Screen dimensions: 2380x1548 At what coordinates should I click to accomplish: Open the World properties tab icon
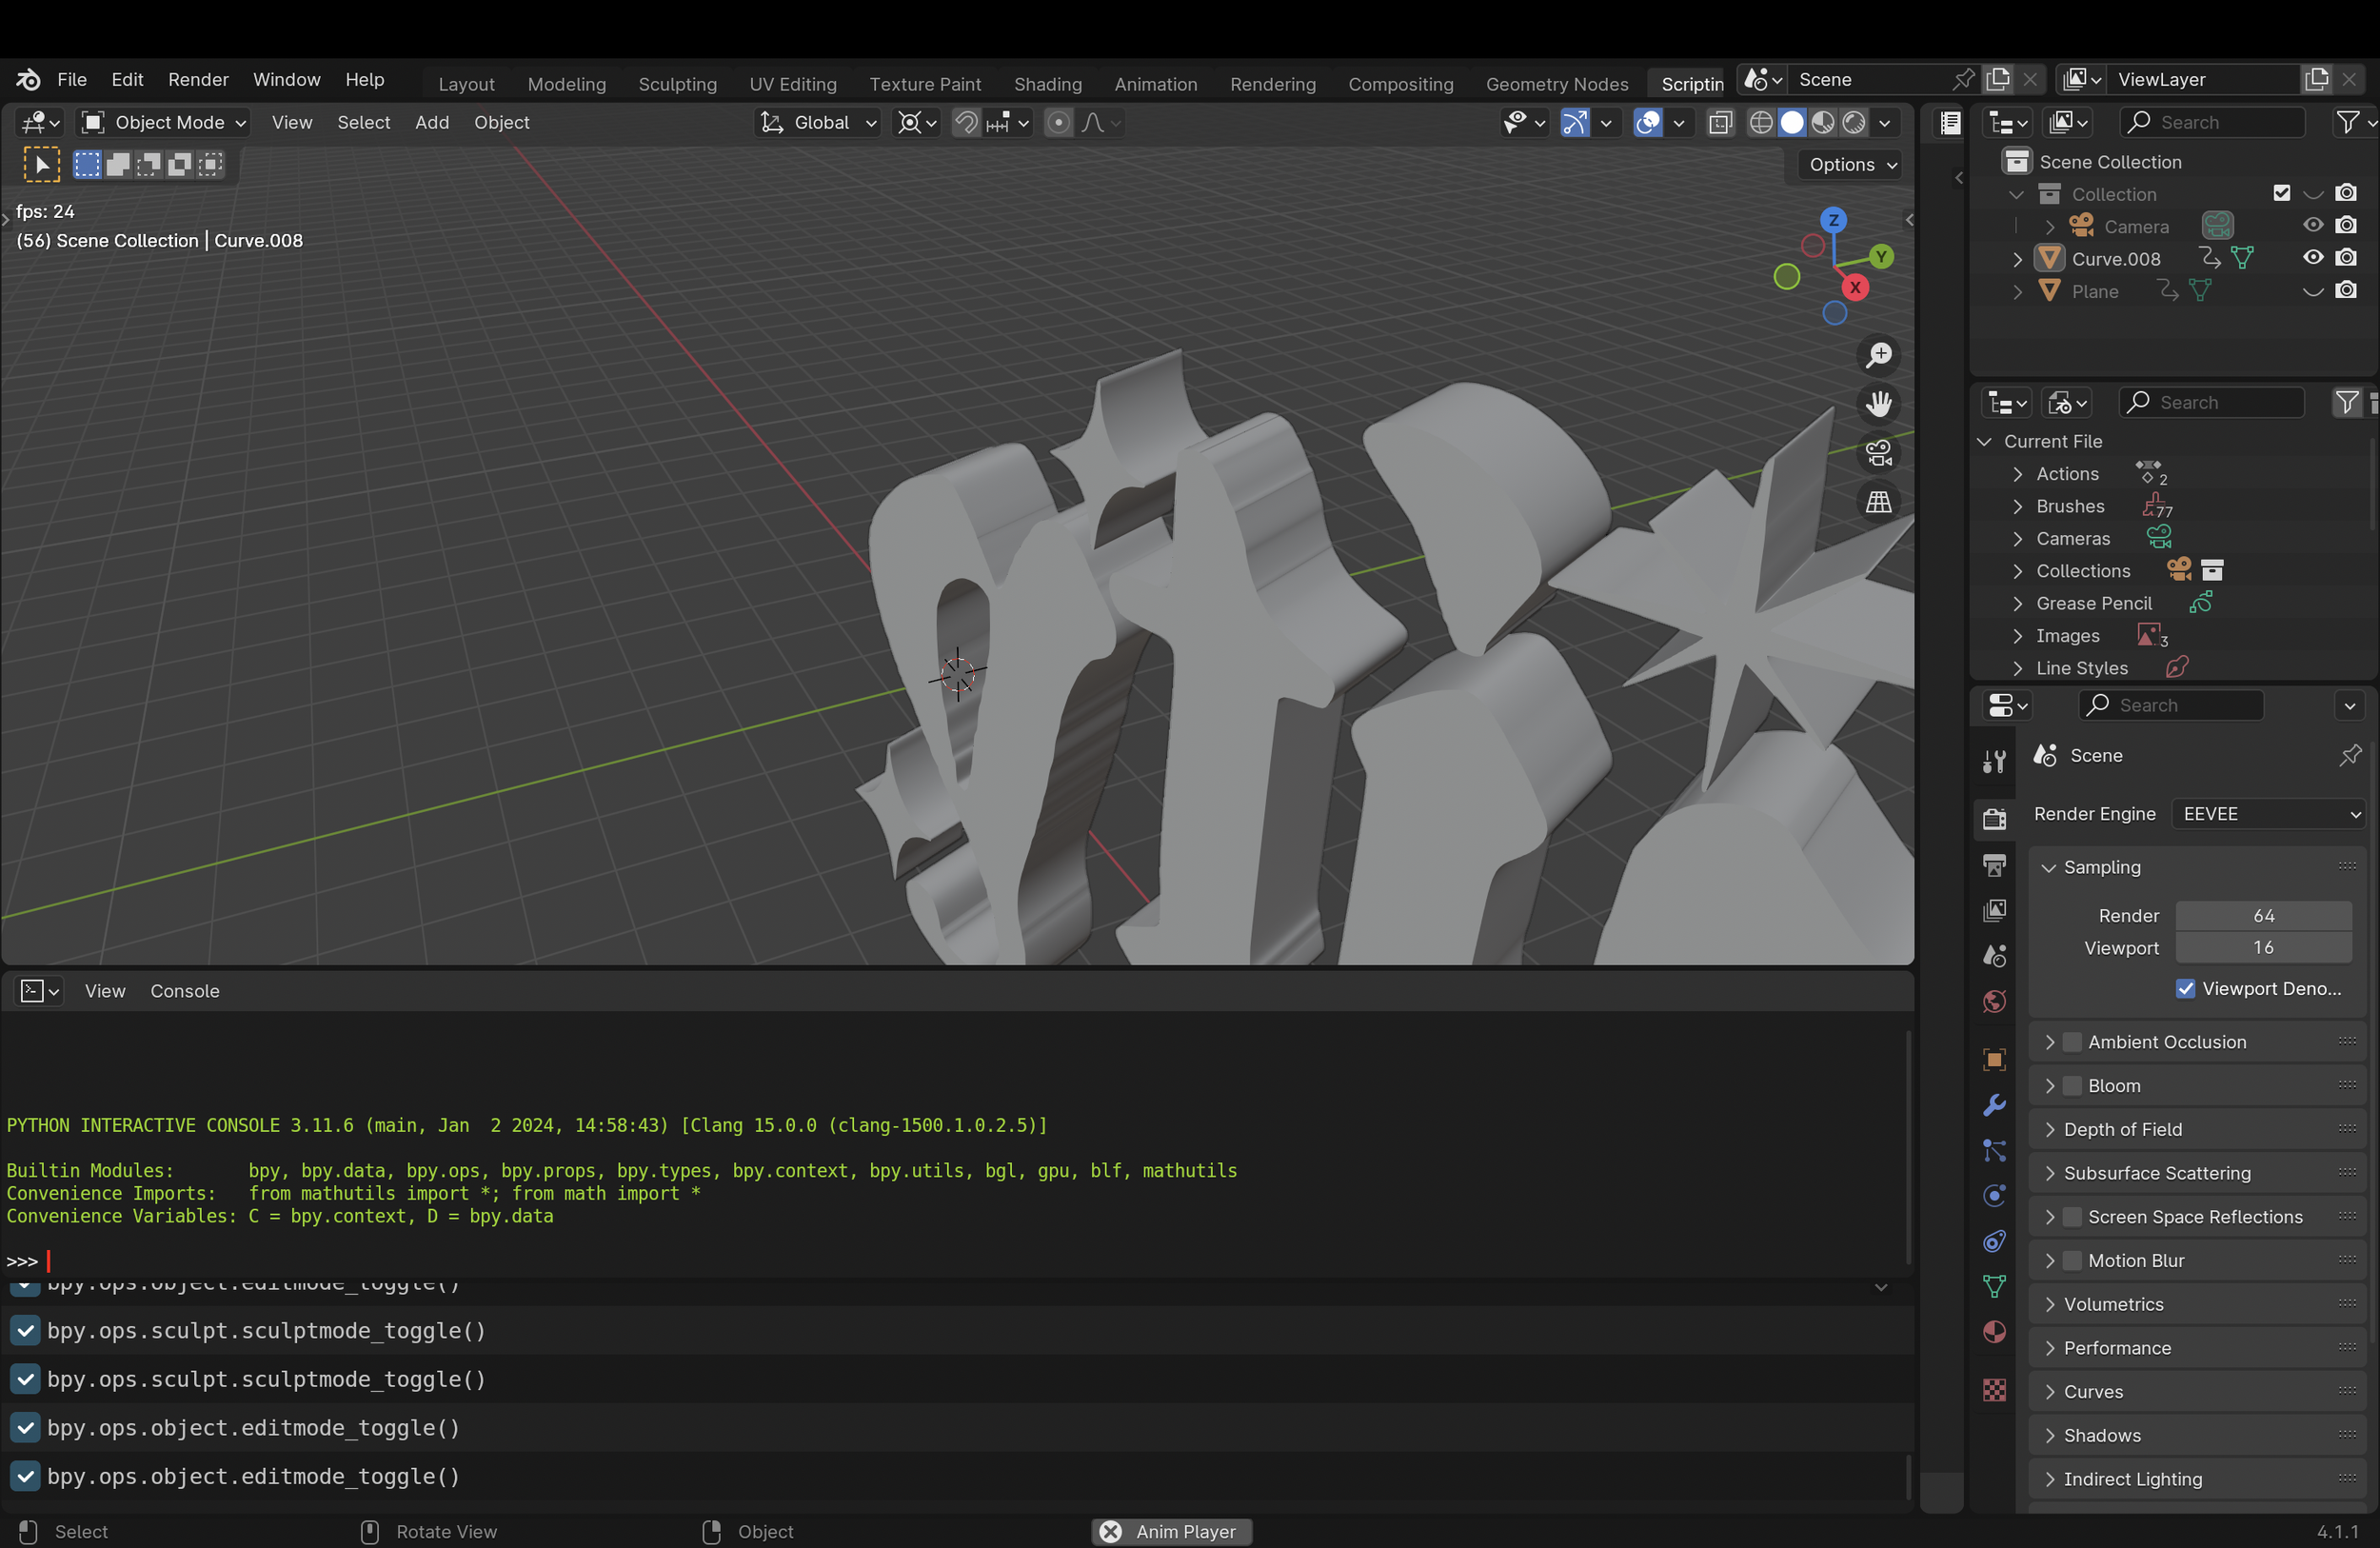(1994, 1002)
